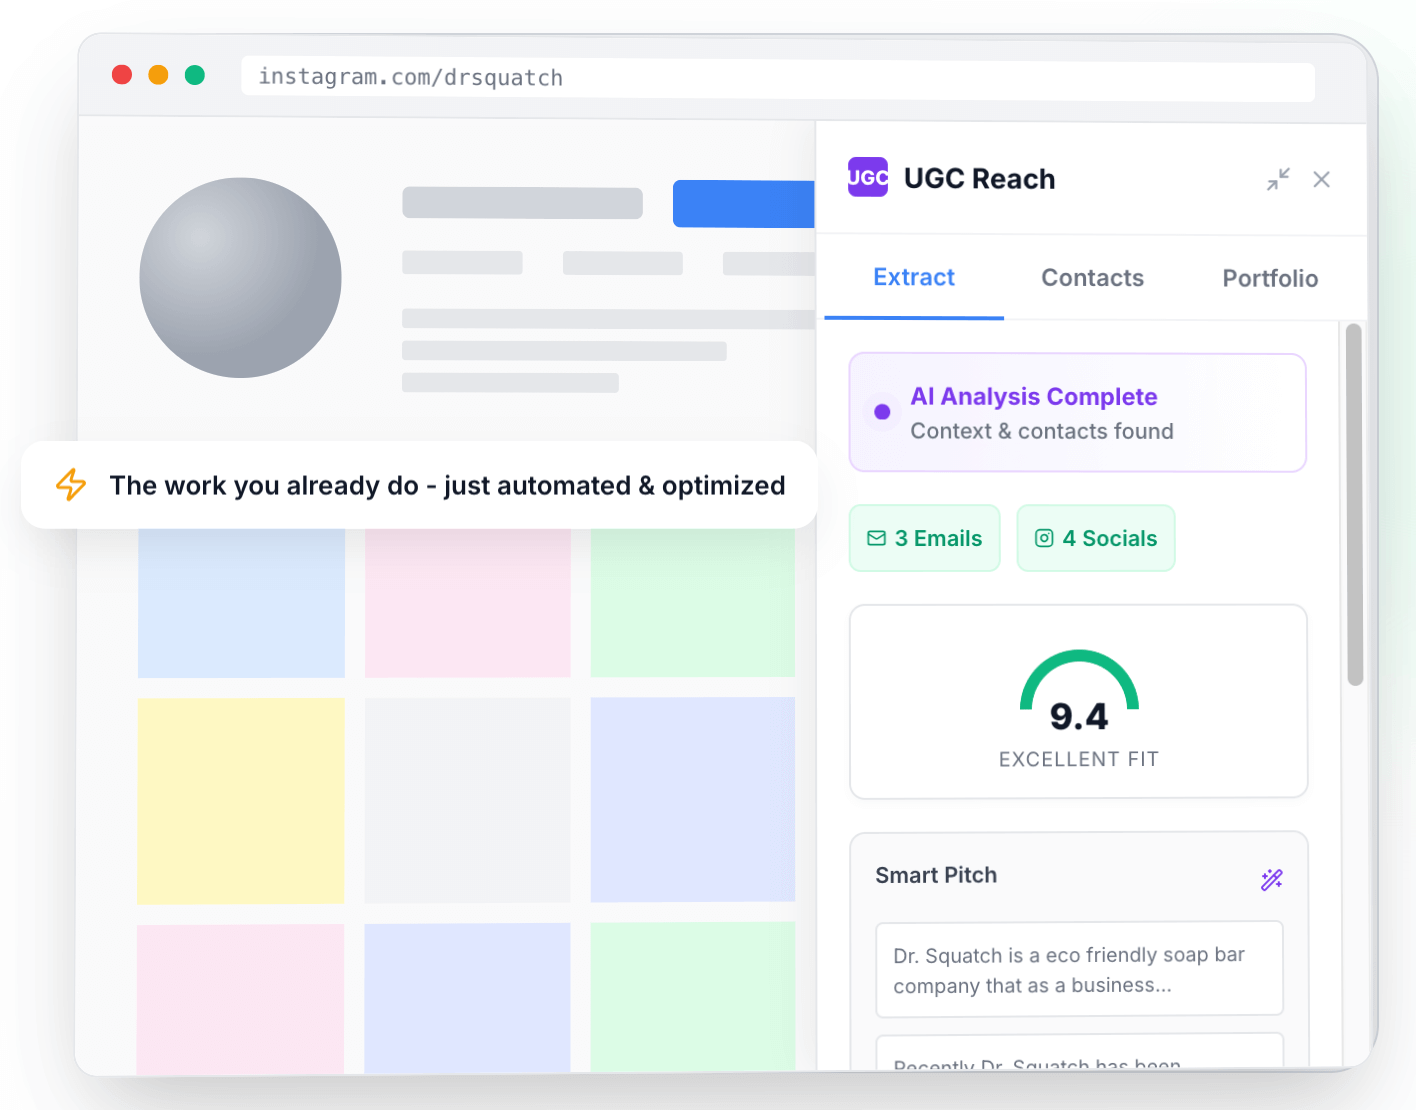Click the blue follow button on profile
Image resolution: width=1416 pixels, height=1110 pixels.
point(744,204)
